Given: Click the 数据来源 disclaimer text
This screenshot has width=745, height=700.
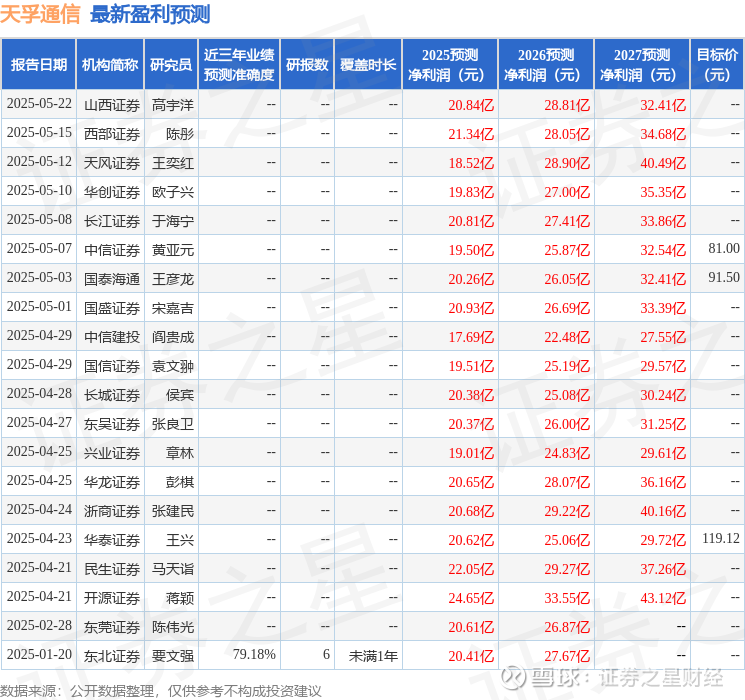Looking at the screenshot, I should click(x=161, y=690).
